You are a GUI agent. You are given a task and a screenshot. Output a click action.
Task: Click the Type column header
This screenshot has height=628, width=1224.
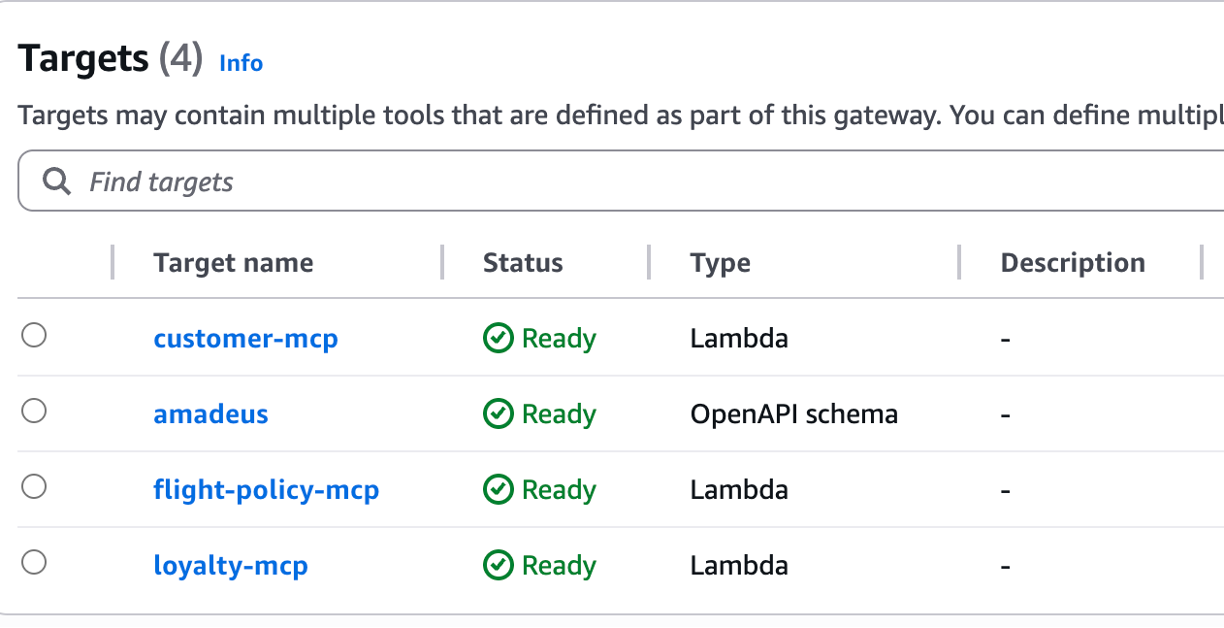(x=720, y=263)
